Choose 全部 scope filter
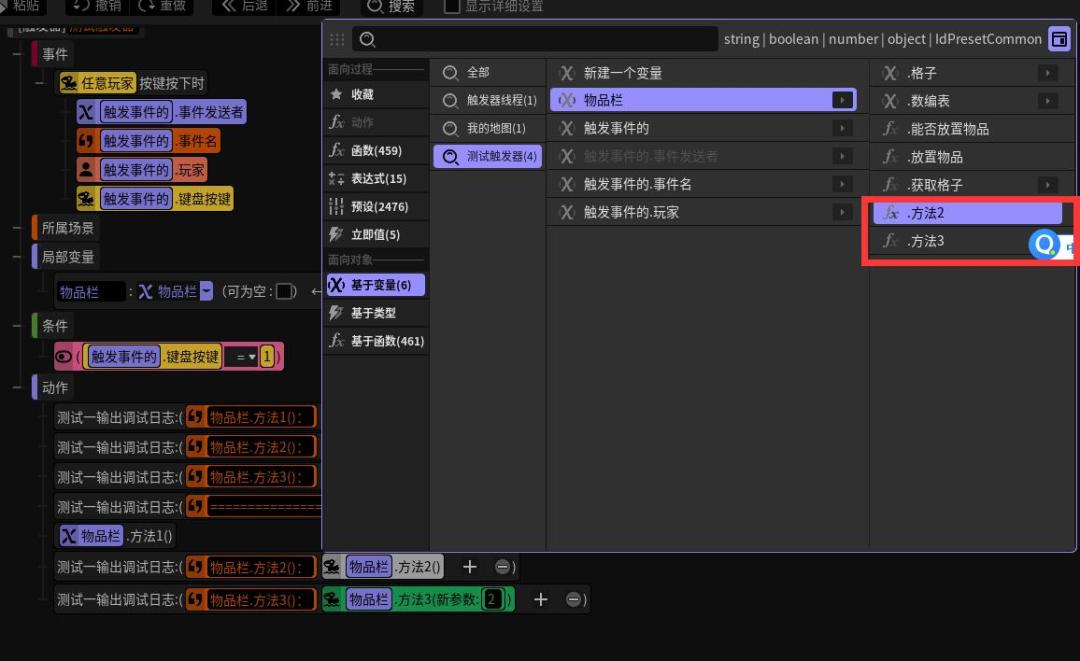The width and height of the screenshot is (1080, 661). point(488,72)
